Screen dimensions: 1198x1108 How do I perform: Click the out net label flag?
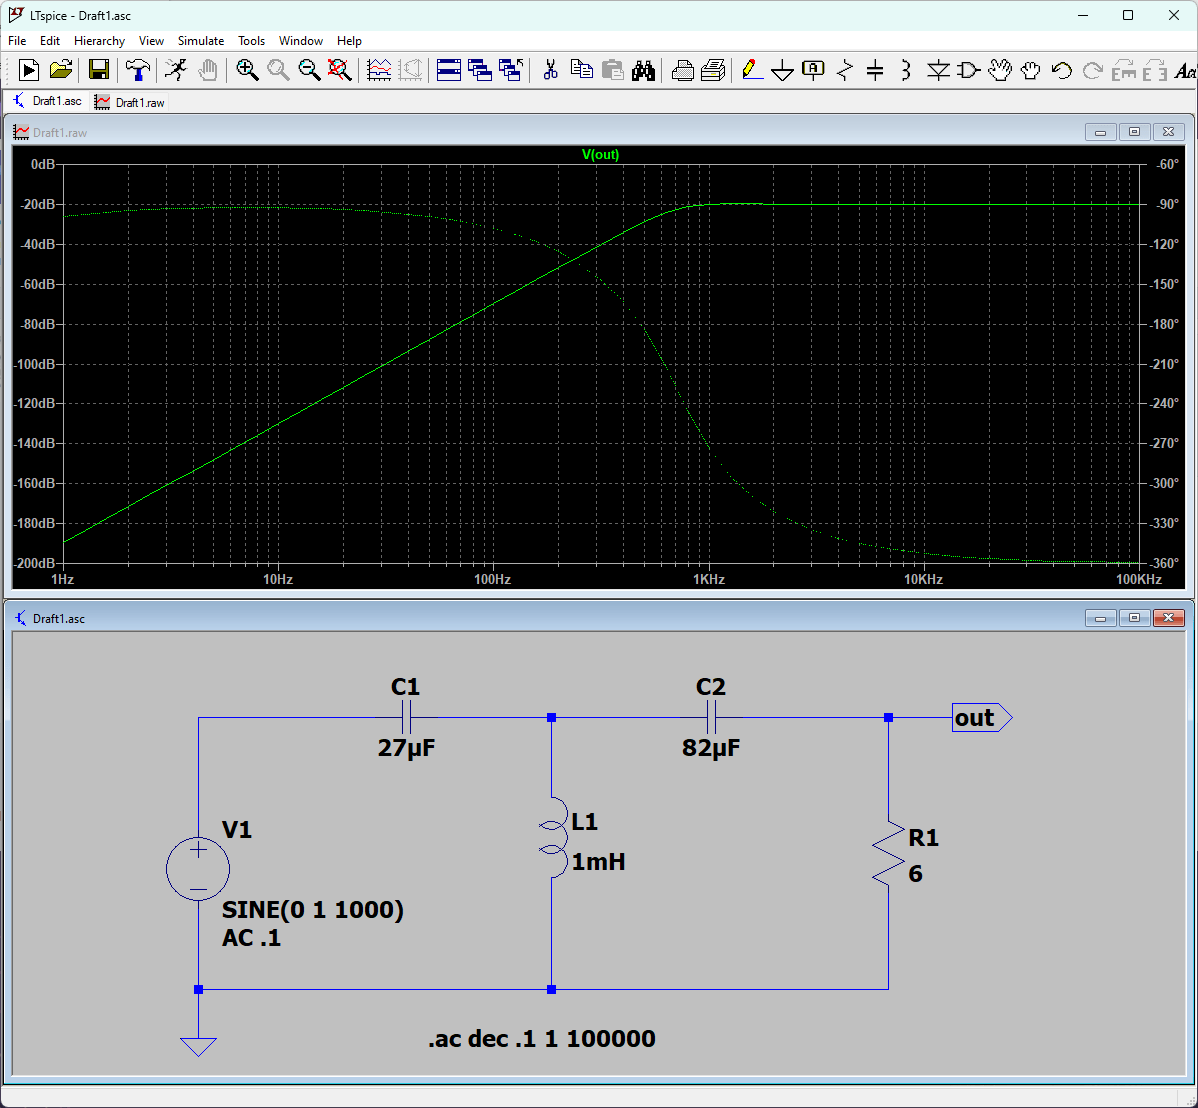982,718
